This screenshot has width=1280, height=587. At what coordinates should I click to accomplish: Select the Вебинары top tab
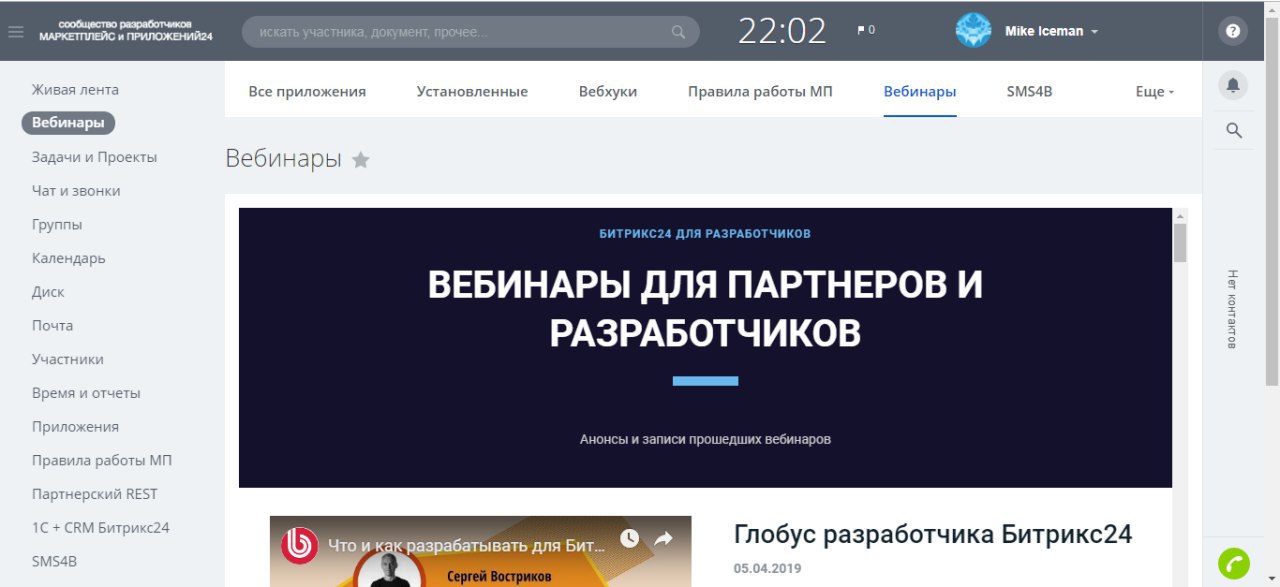pyautogui.click(x=920, y=91)
